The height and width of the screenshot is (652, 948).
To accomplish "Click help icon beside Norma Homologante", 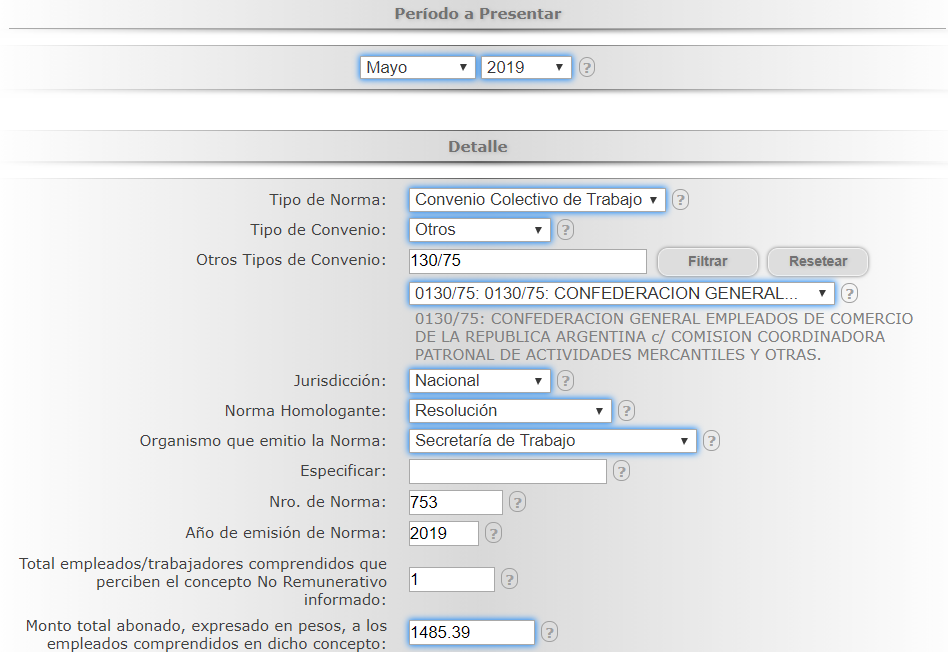I will tap(626, 411).
